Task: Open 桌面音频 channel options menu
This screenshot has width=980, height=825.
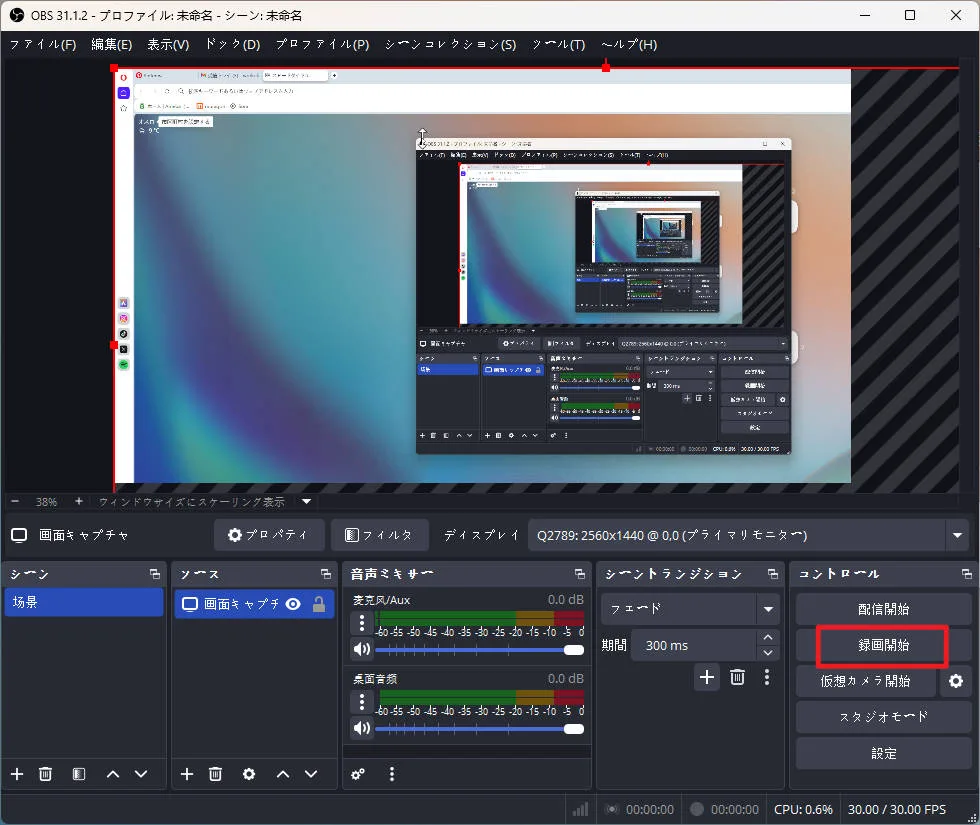Action: click(362, 702)
